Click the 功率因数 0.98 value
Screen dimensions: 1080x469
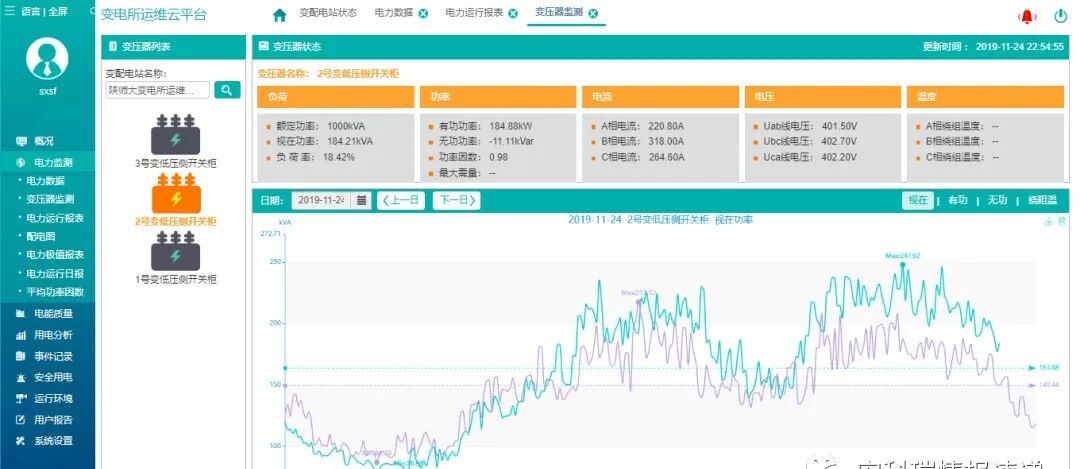pyautogui.click(x=498, y=157)
